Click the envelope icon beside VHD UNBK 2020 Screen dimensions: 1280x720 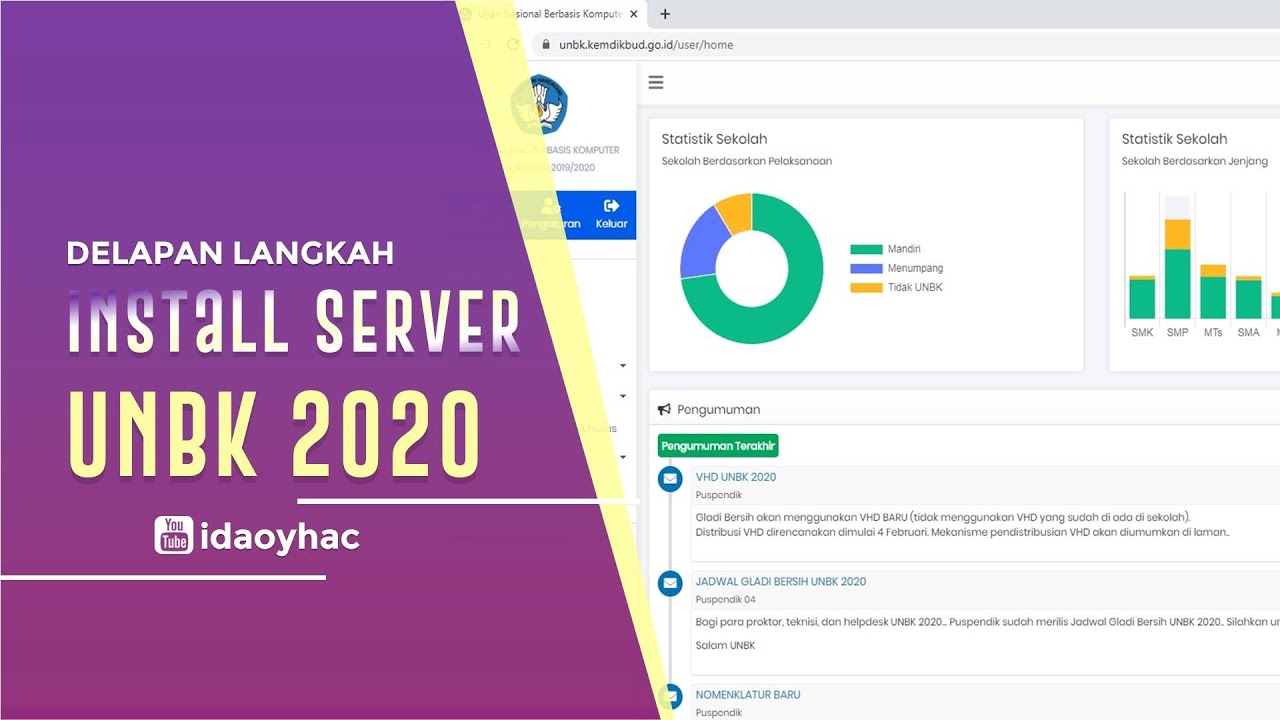[670, 479]
